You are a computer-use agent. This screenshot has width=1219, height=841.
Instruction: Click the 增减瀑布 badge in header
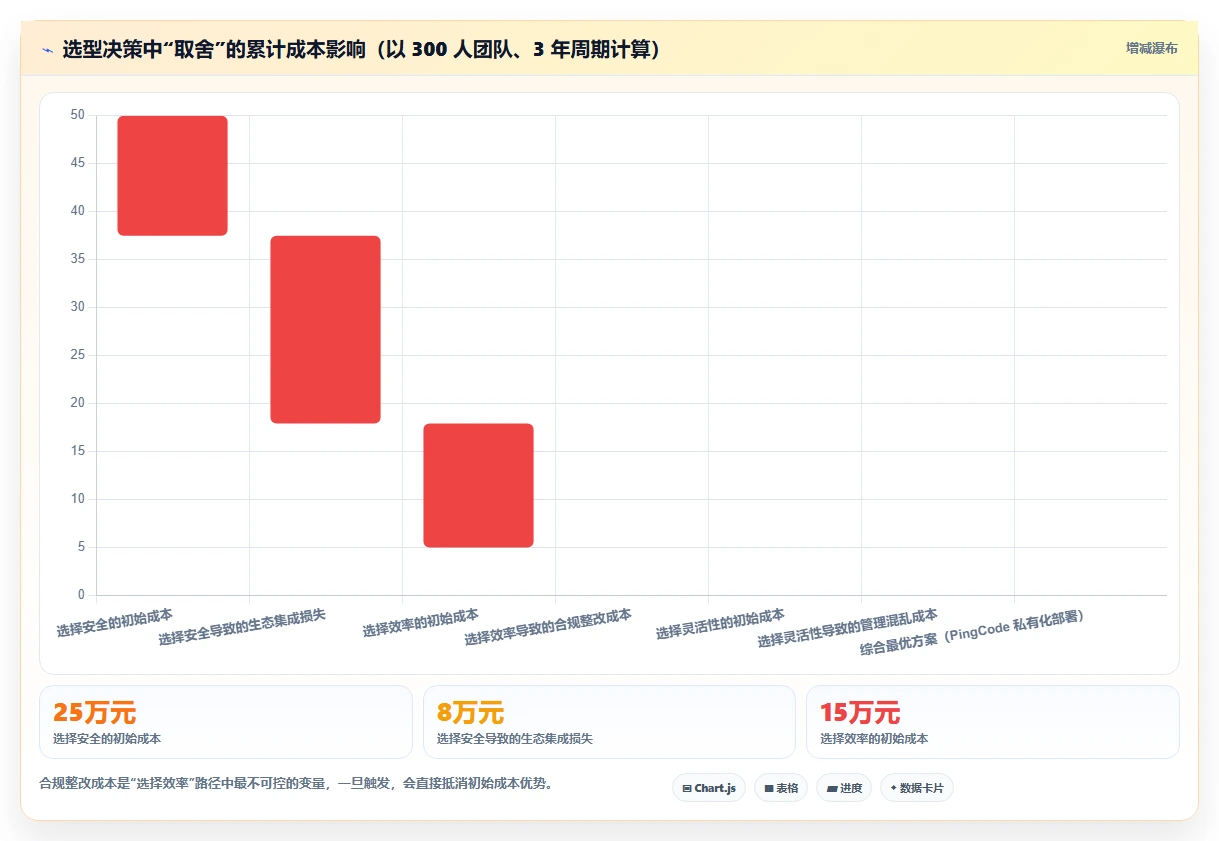click(x=1151, y=48)
